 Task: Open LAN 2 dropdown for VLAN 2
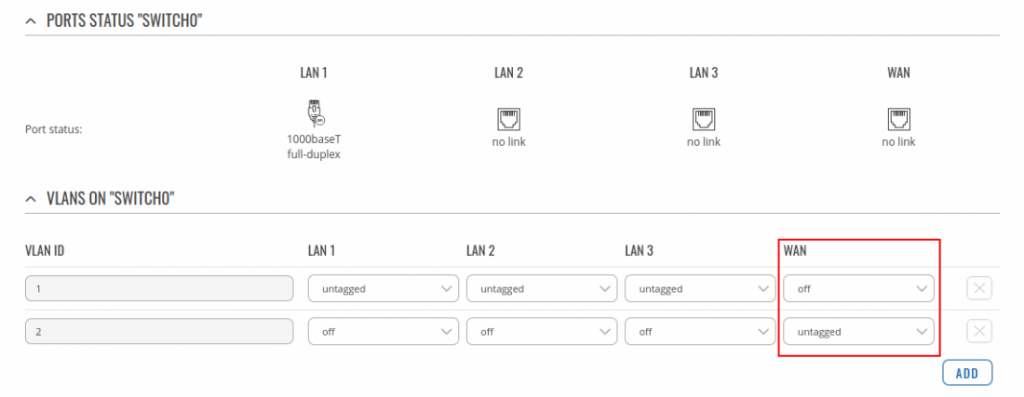[541, 332]
